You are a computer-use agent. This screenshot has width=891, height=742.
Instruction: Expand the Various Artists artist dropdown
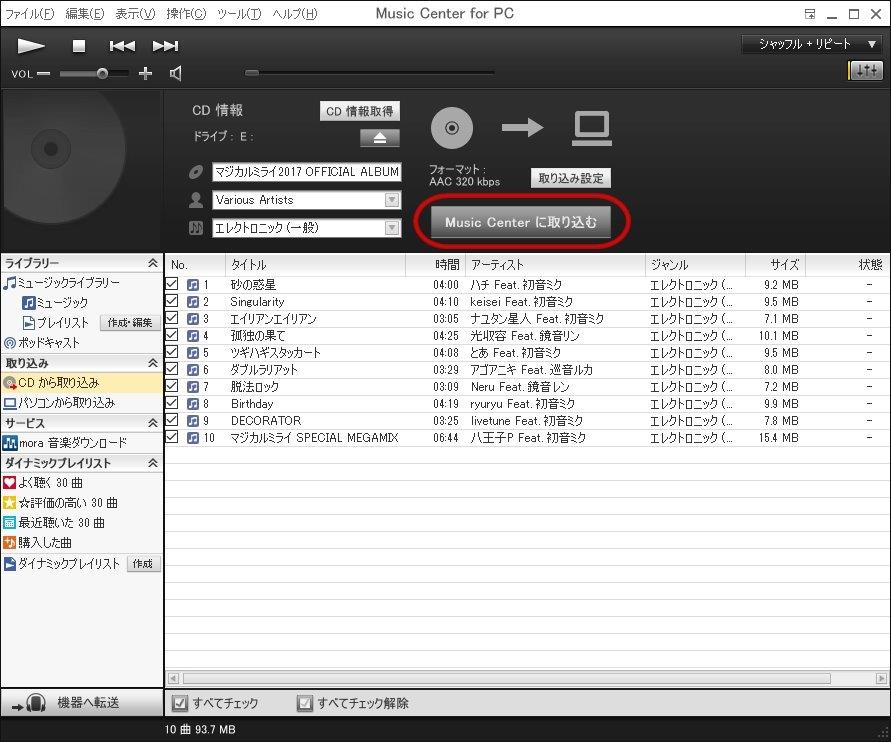(392, 200)
